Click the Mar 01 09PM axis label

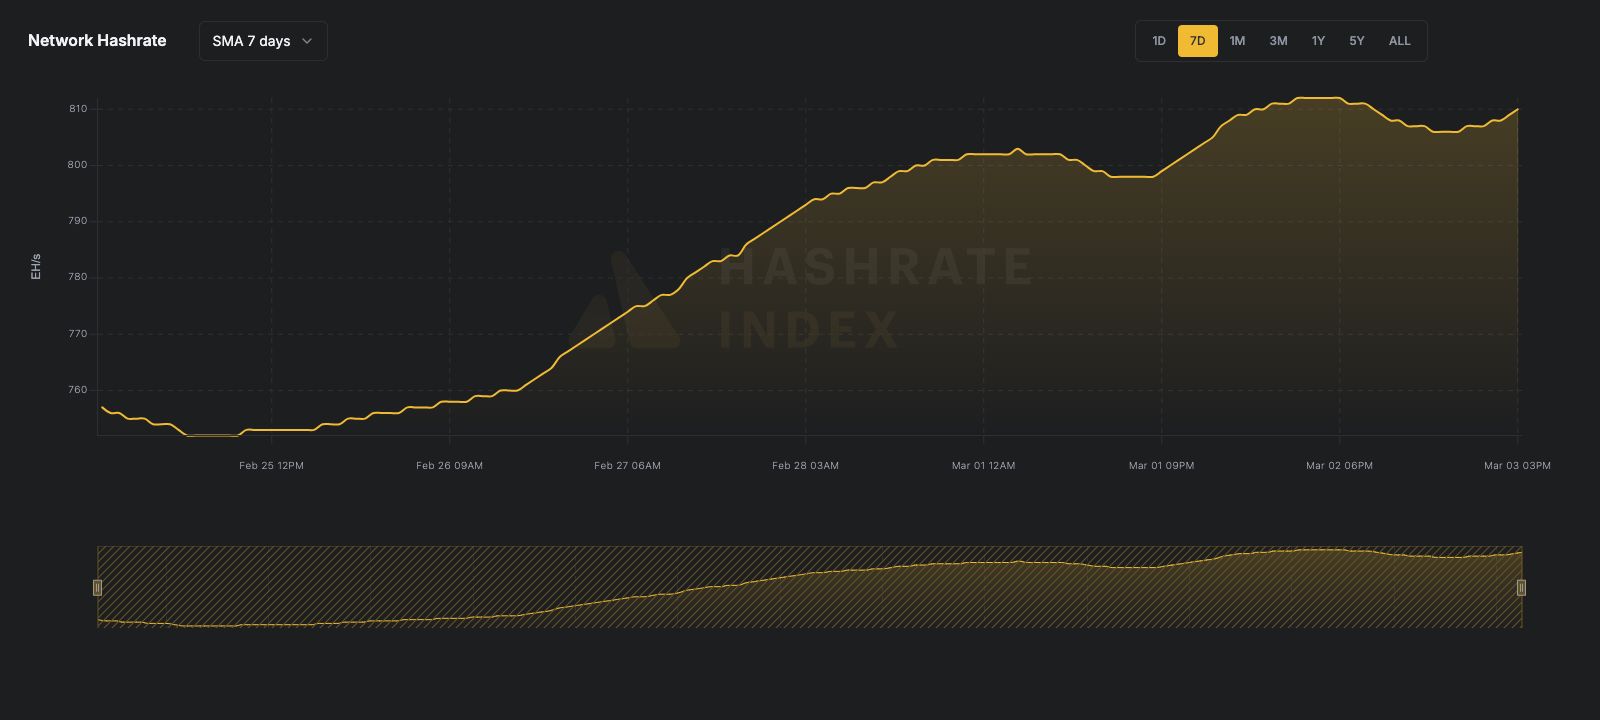1161,466
